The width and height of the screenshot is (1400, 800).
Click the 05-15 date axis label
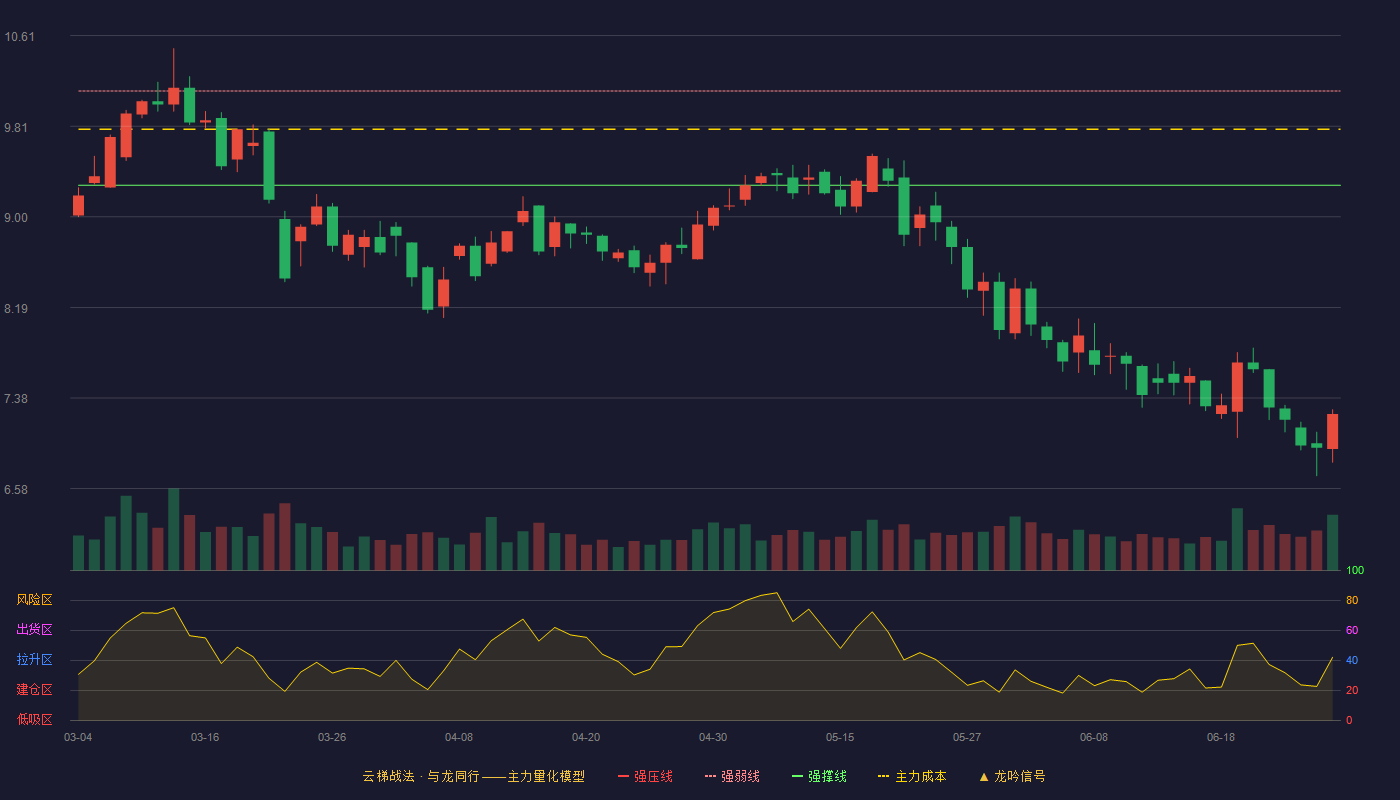[840, 737]
